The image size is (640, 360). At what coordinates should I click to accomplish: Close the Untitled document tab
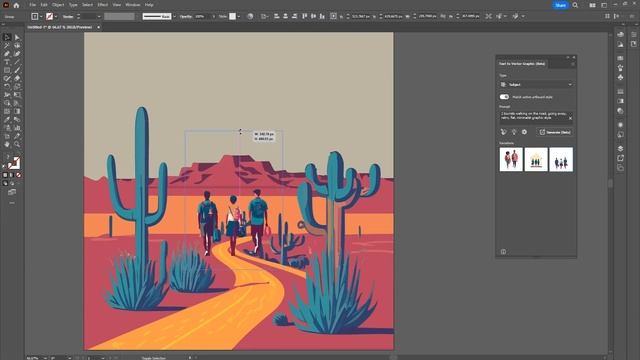point(98,27)
